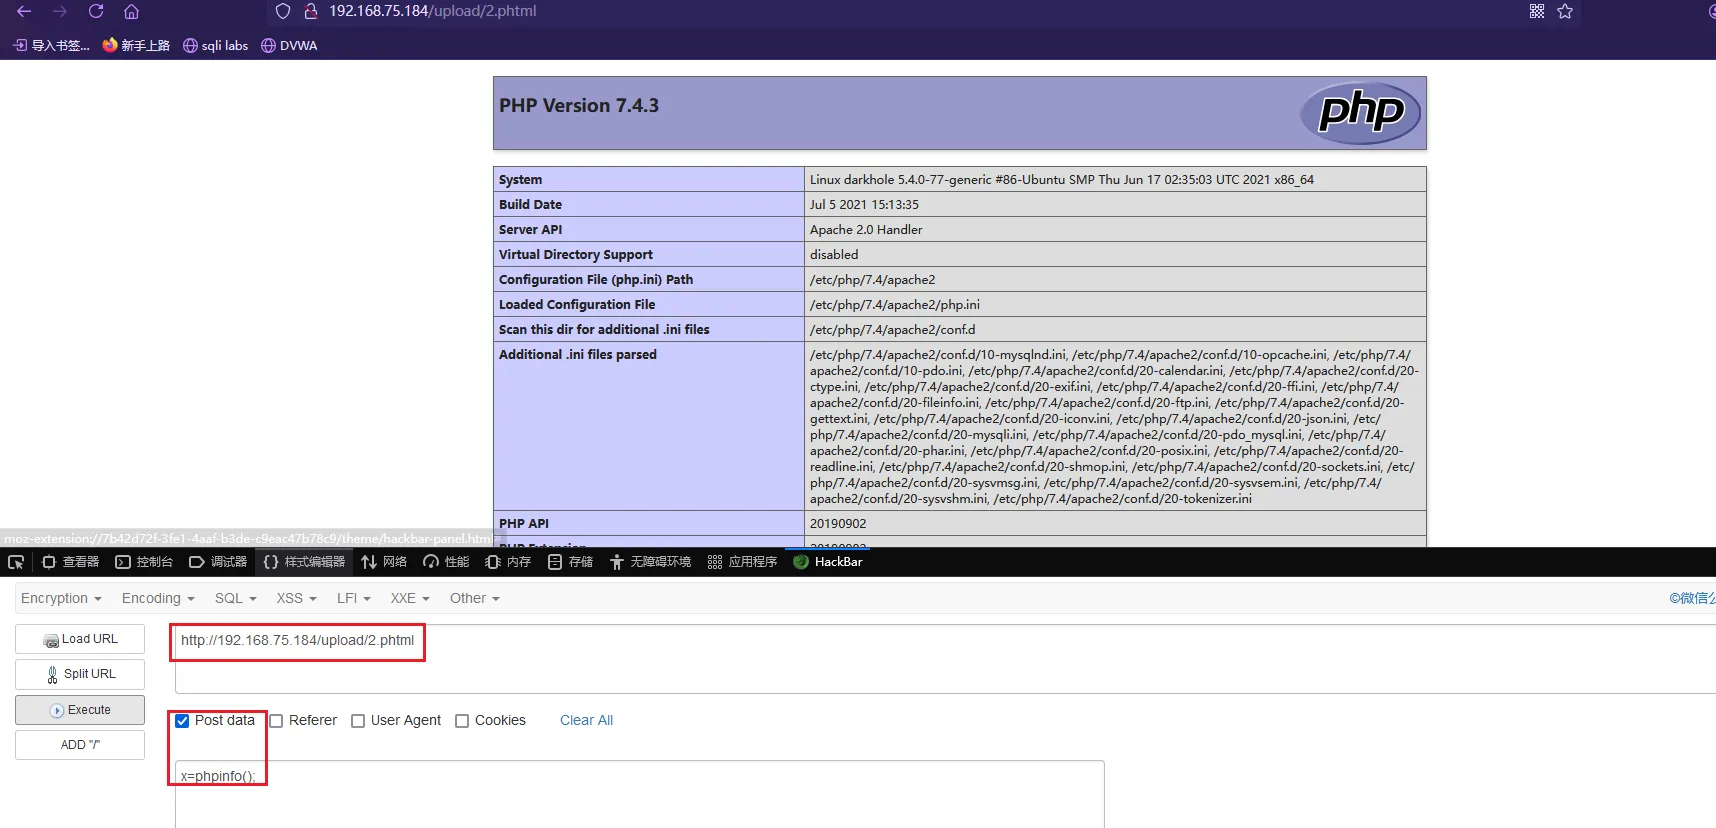Focus the HackBar URL text field
The height and width of the screenshot is (828, 1716).
pyautogui.click(x=945, y=659)
